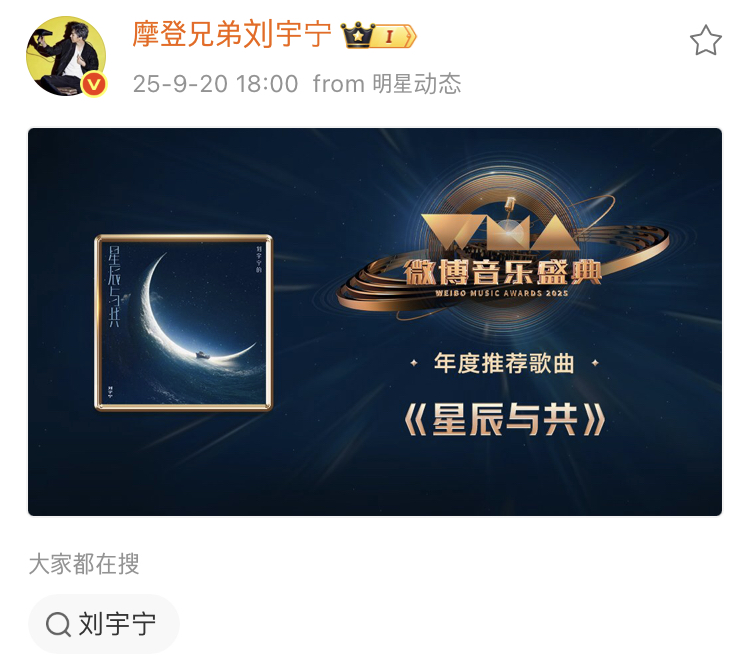Tap the orange verified V badge
This screenshot has height=662, width=750.
pos(94,85)
